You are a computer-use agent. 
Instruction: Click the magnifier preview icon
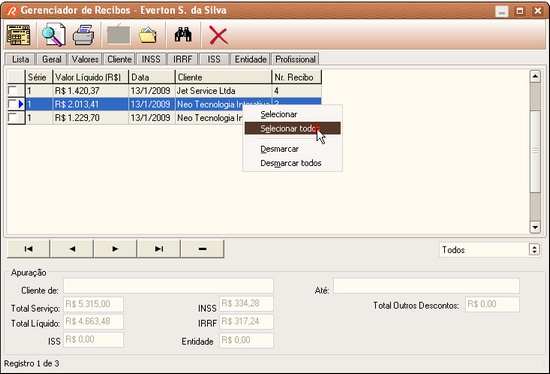(x=54, y=35)
